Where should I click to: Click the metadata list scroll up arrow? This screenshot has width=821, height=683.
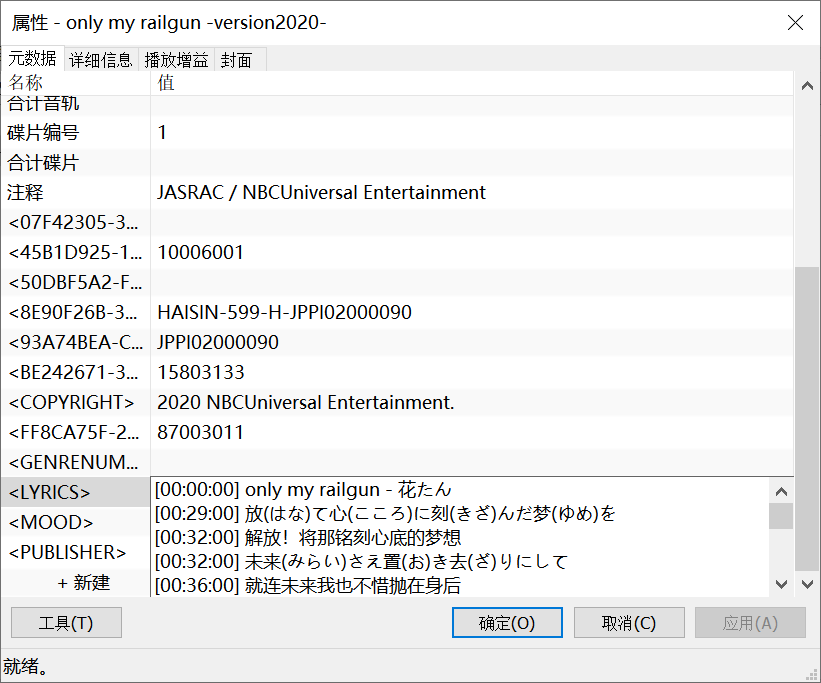point(807,85)
